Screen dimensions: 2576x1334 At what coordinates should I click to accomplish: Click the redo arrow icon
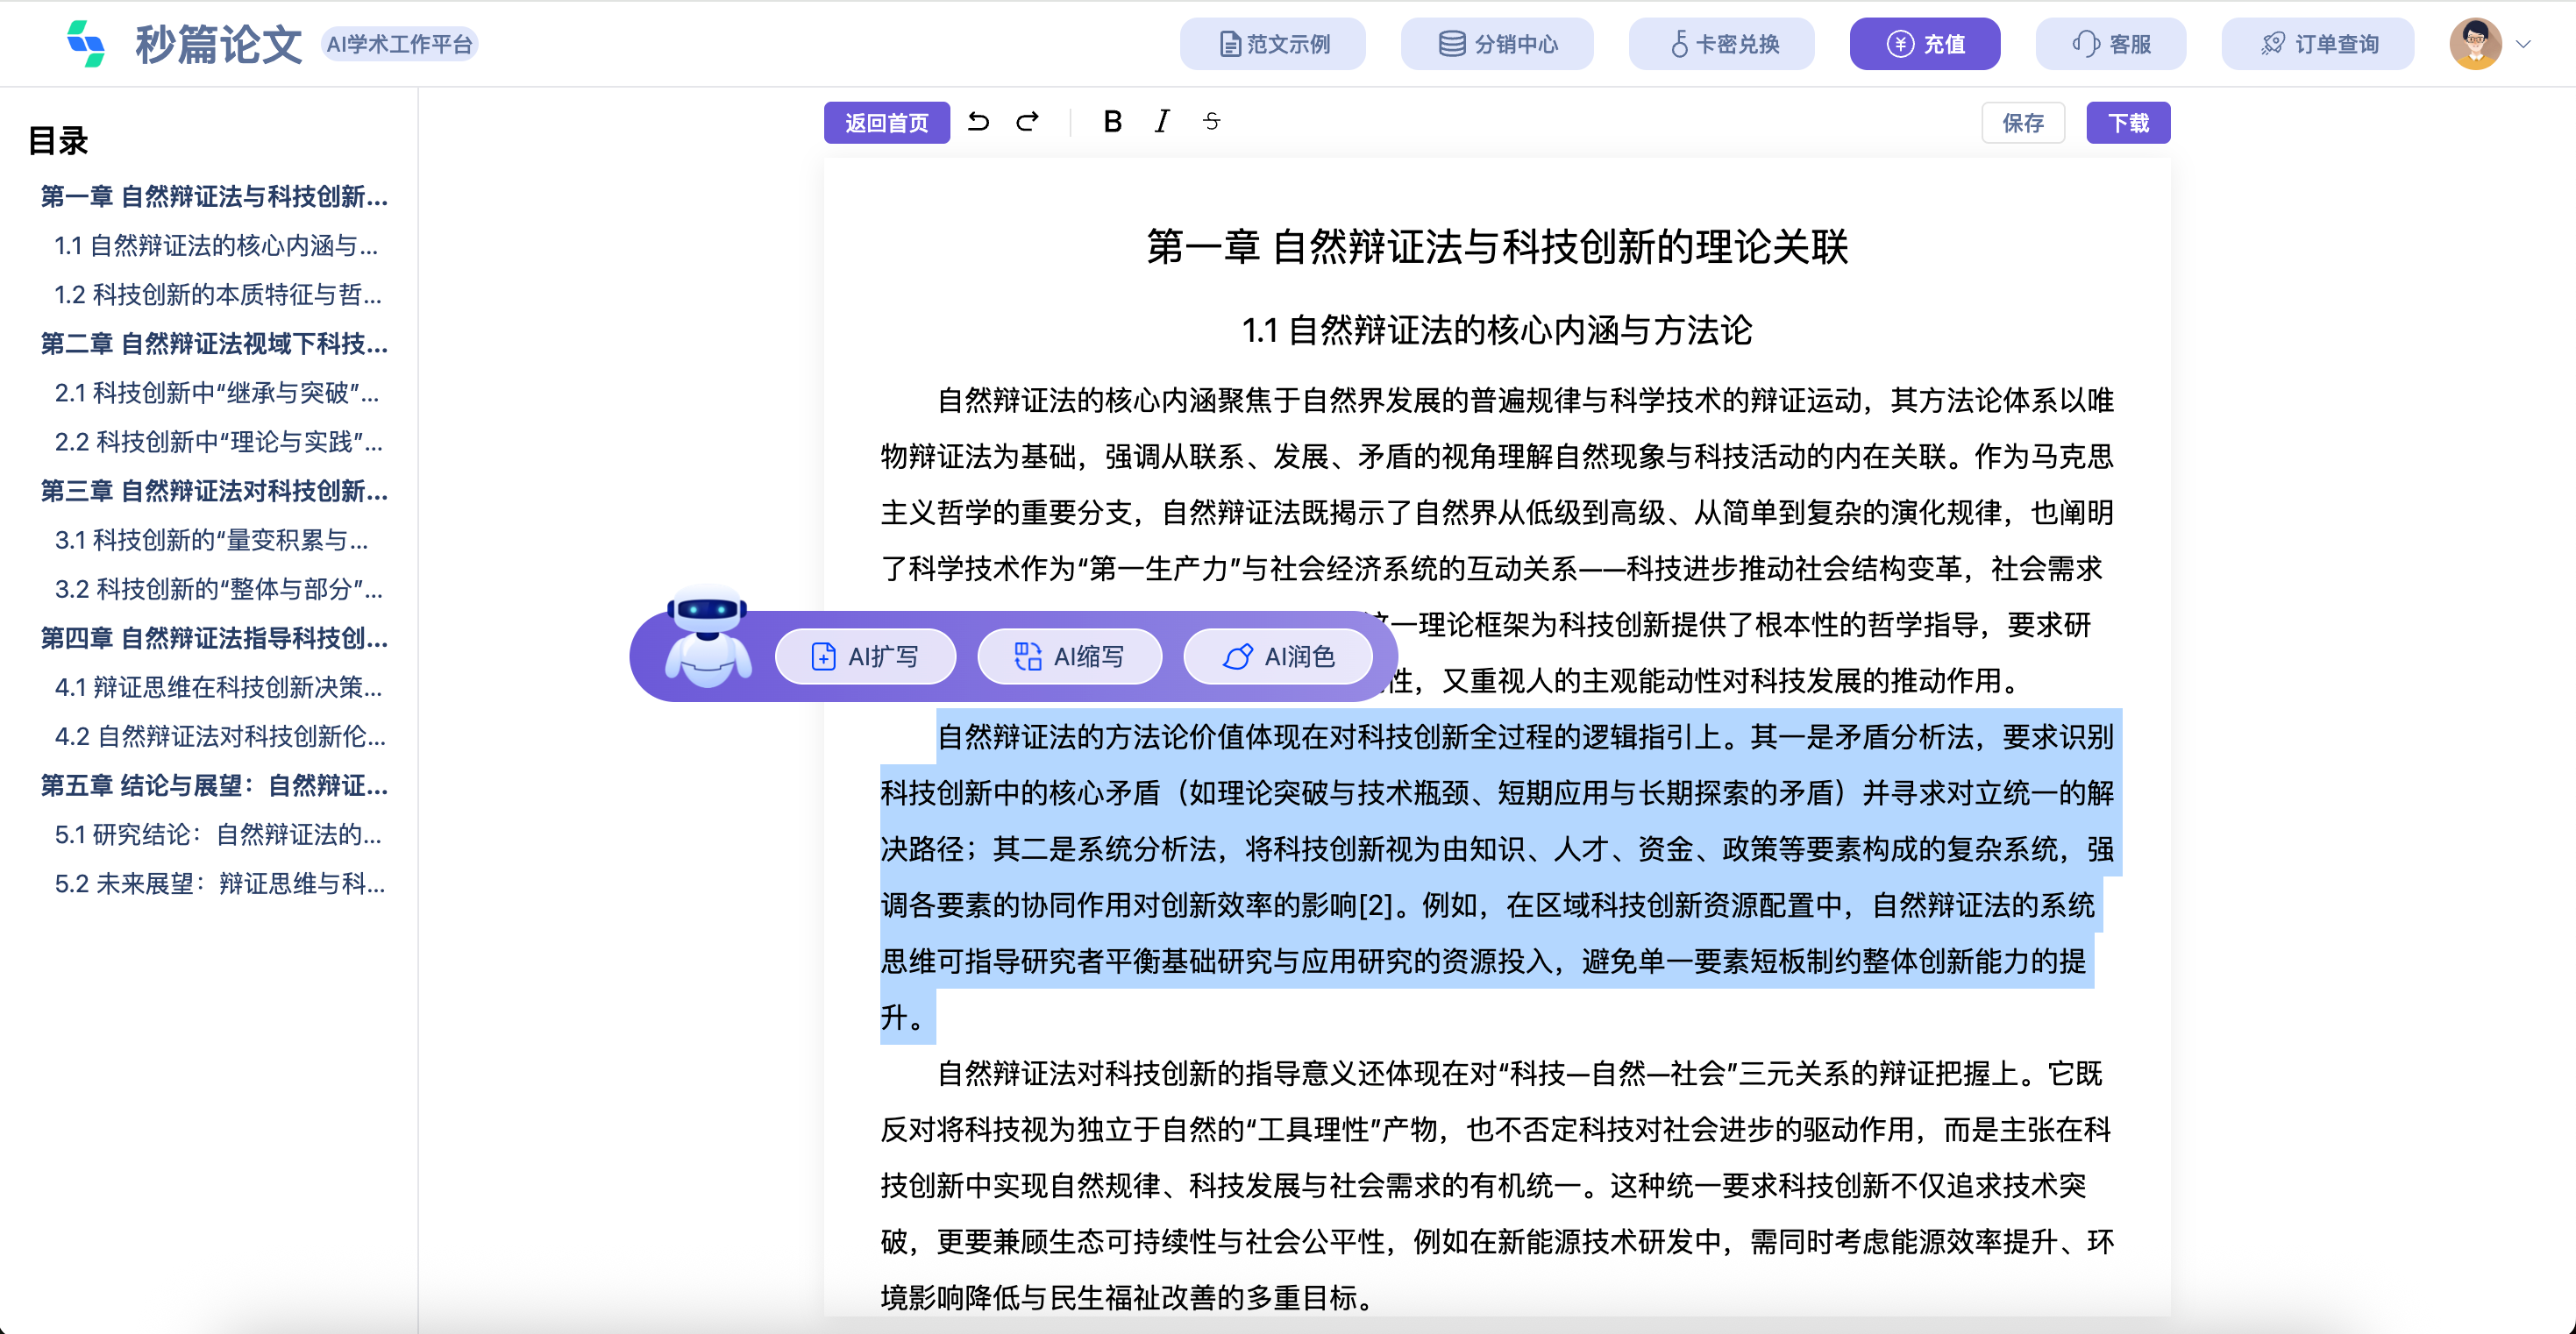click(1027, 122)
